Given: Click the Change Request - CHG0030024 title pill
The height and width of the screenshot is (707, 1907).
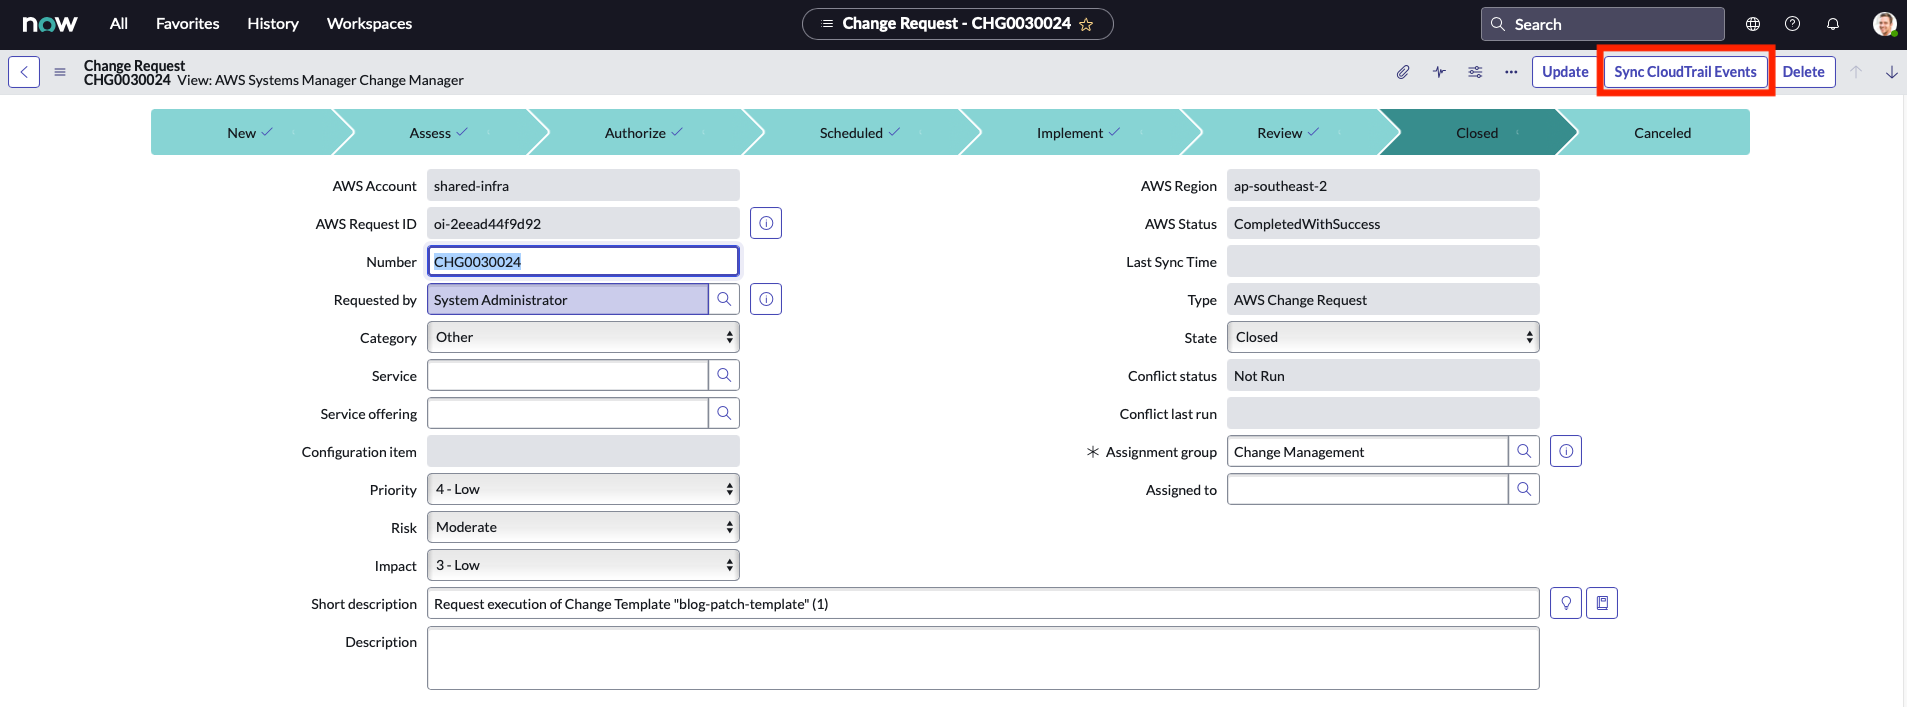Looking at the screenshot, I should click(x=957, y=24).
